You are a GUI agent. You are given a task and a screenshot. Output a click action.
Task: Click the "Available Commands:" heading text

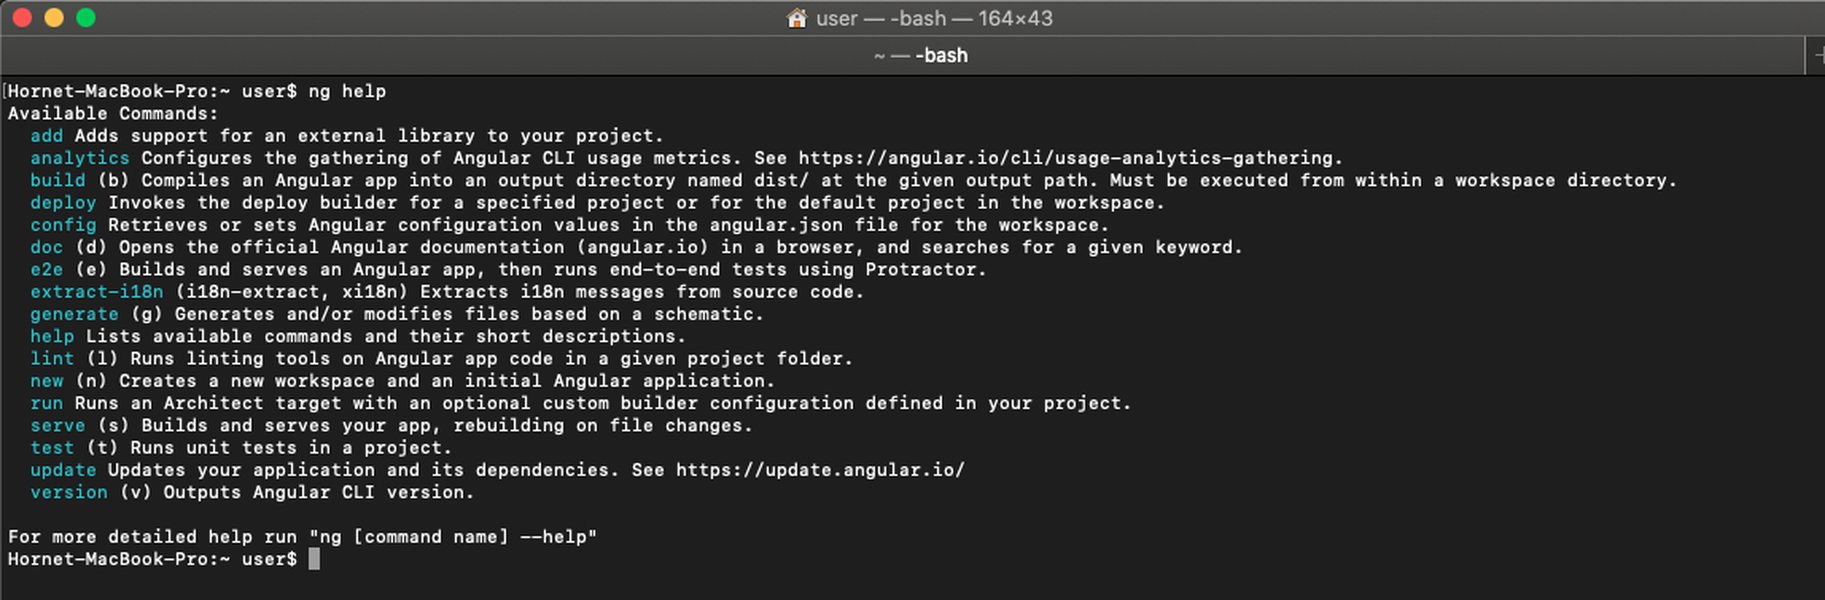coord(110,113)
